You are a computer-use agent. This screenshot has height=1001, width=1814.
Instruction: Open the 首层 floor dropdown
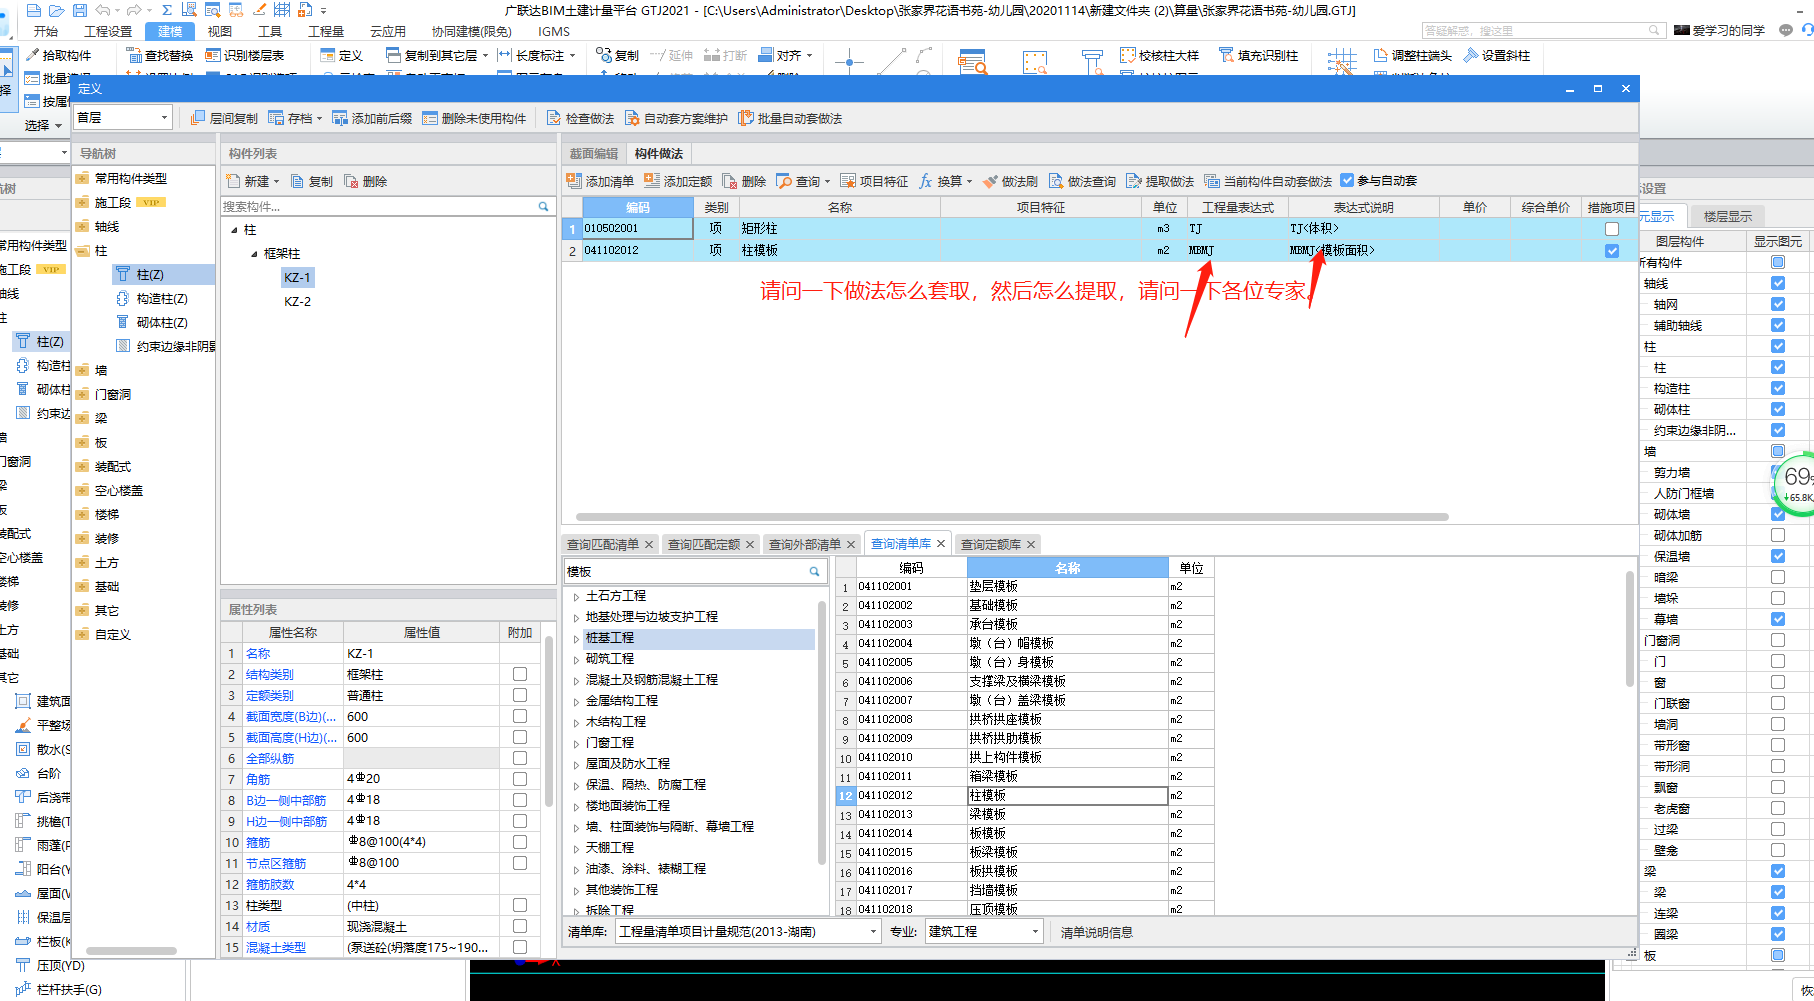[x=165, y=118]
